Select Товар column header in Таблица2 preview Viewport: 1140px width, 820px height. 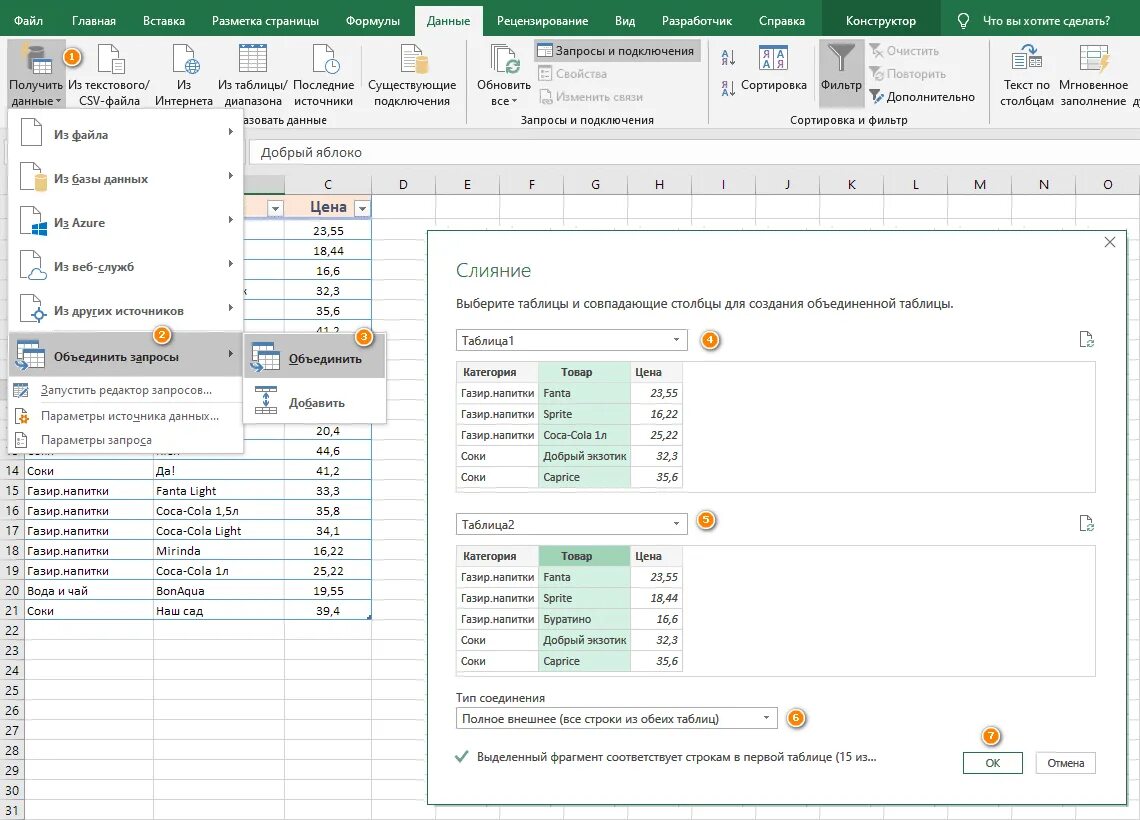pos(584,556)
